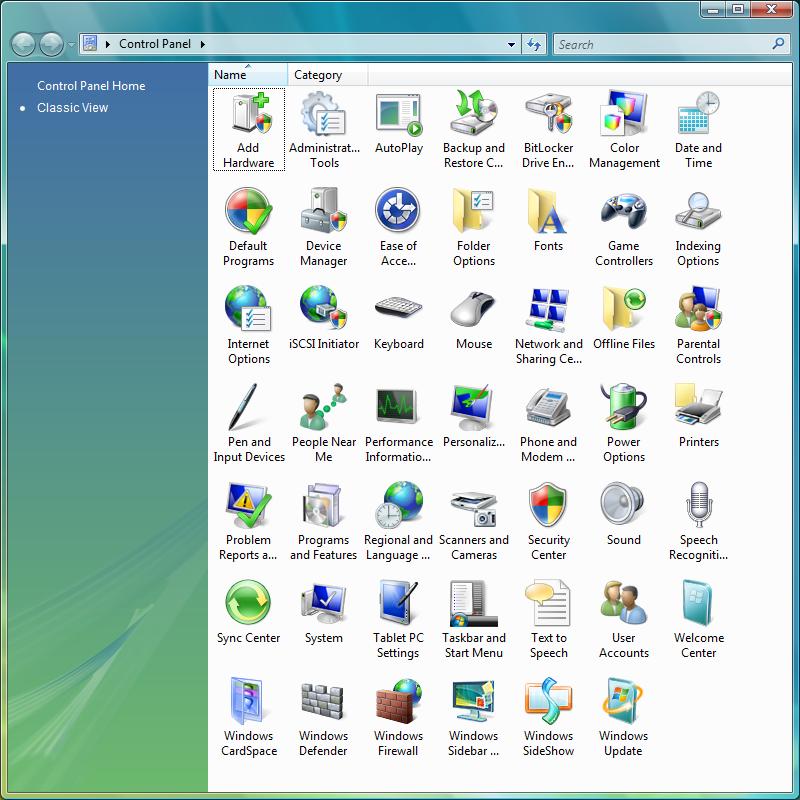800x800 pixels.
Task: Click the Back navigation button
Action: click(x=23, y=44)
